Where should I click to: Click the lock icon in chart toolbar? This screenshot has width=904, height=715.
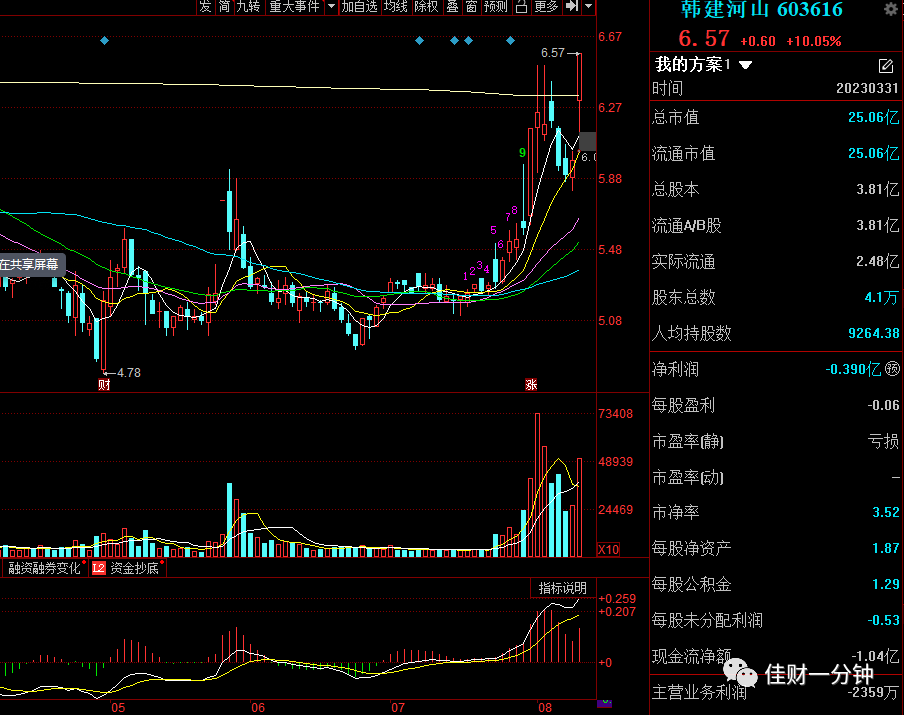pyautogui.click(x=521, y=6)
